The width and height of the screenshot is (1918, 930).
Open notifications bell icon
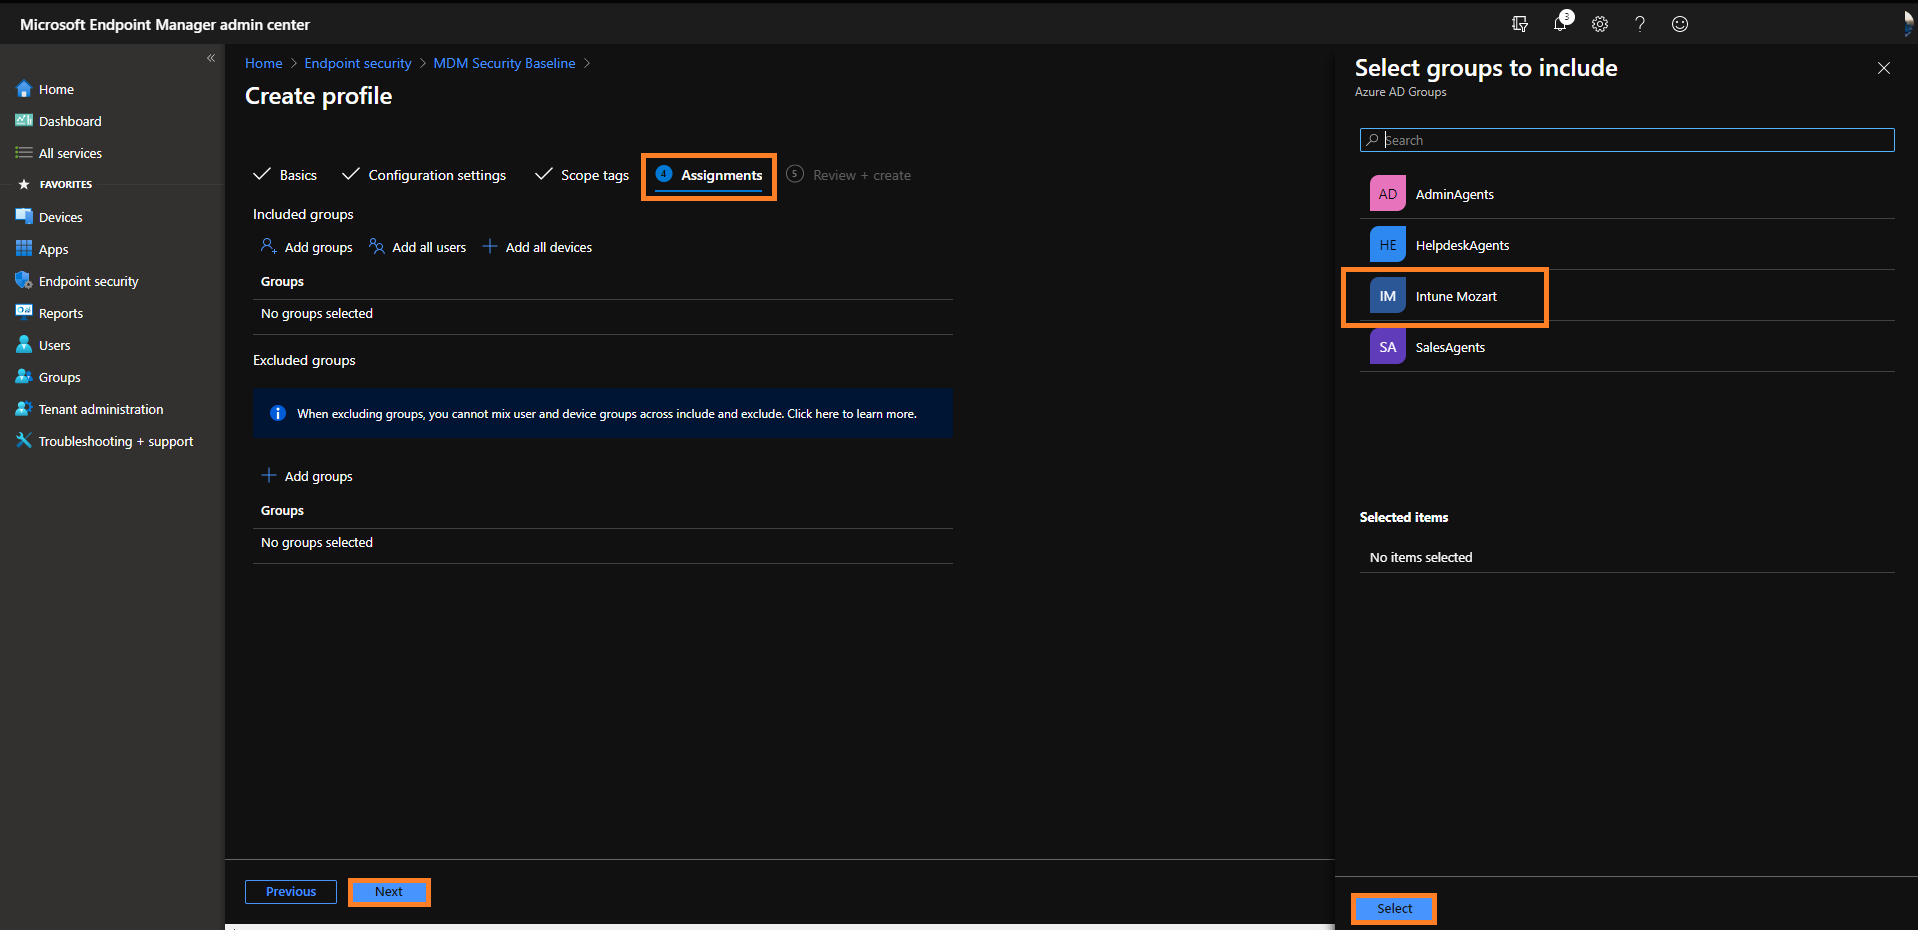click(1562, 22)
